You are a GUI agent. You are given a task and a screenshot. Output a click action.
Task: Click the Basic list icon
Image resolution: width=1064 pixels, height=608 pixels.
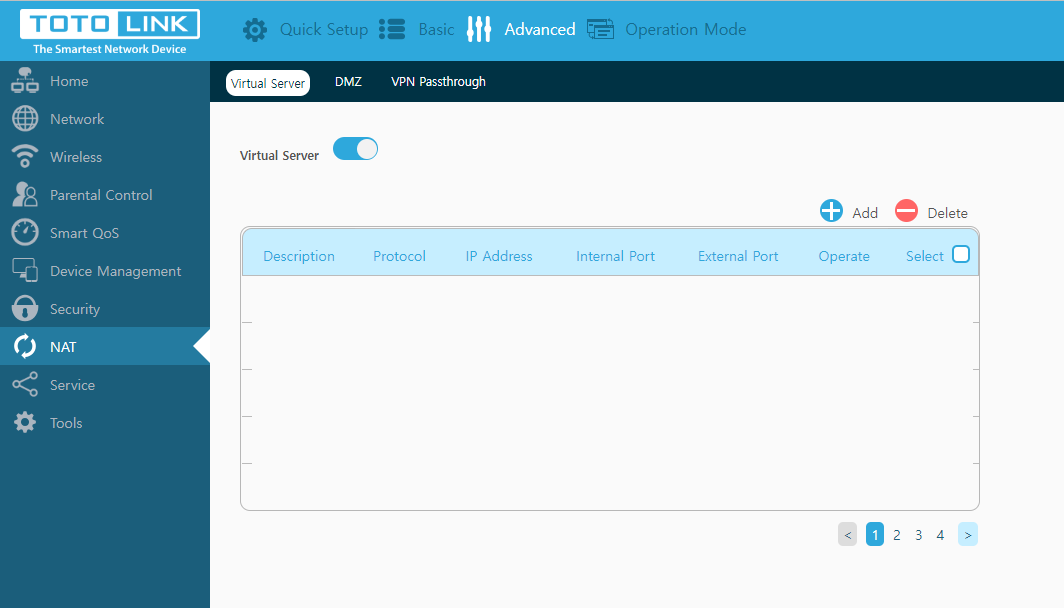tap(392, 30)
